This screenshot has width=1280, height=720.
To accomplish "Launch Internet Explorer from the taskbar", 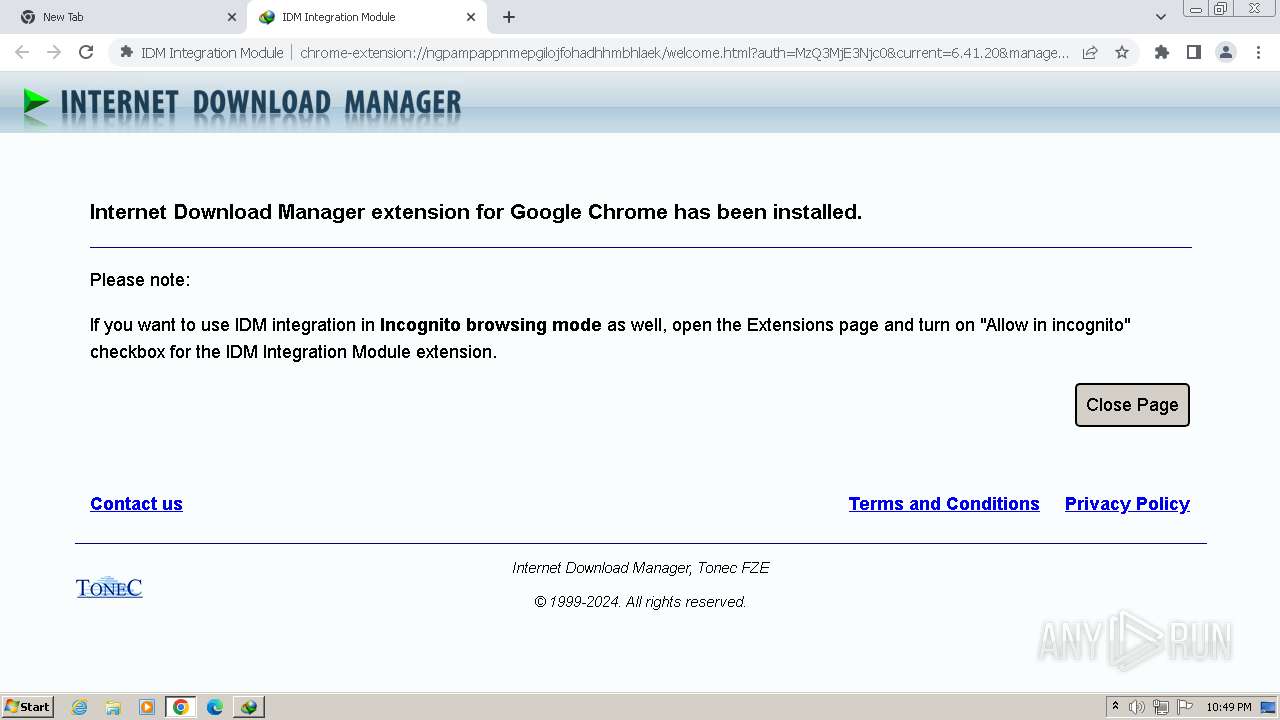I will coord(80,707).
